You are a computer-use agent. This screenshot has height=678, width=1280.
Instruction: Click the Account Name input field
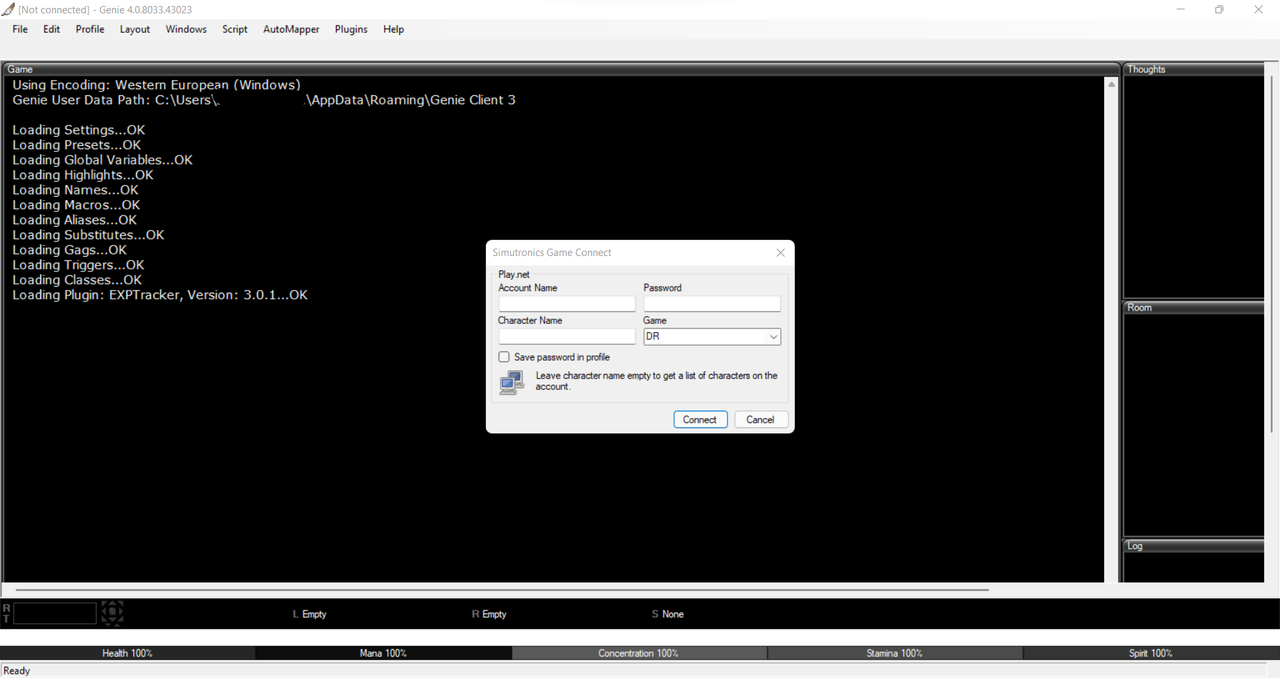pyautogui.click(x=567, y=304)
